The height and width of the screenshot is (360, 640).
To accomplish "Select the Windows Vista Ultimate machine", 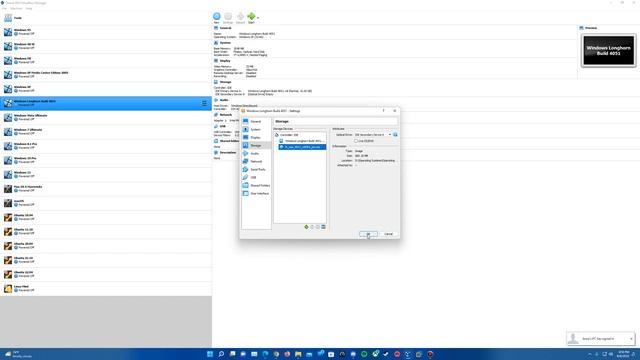I will pos(106,118).
